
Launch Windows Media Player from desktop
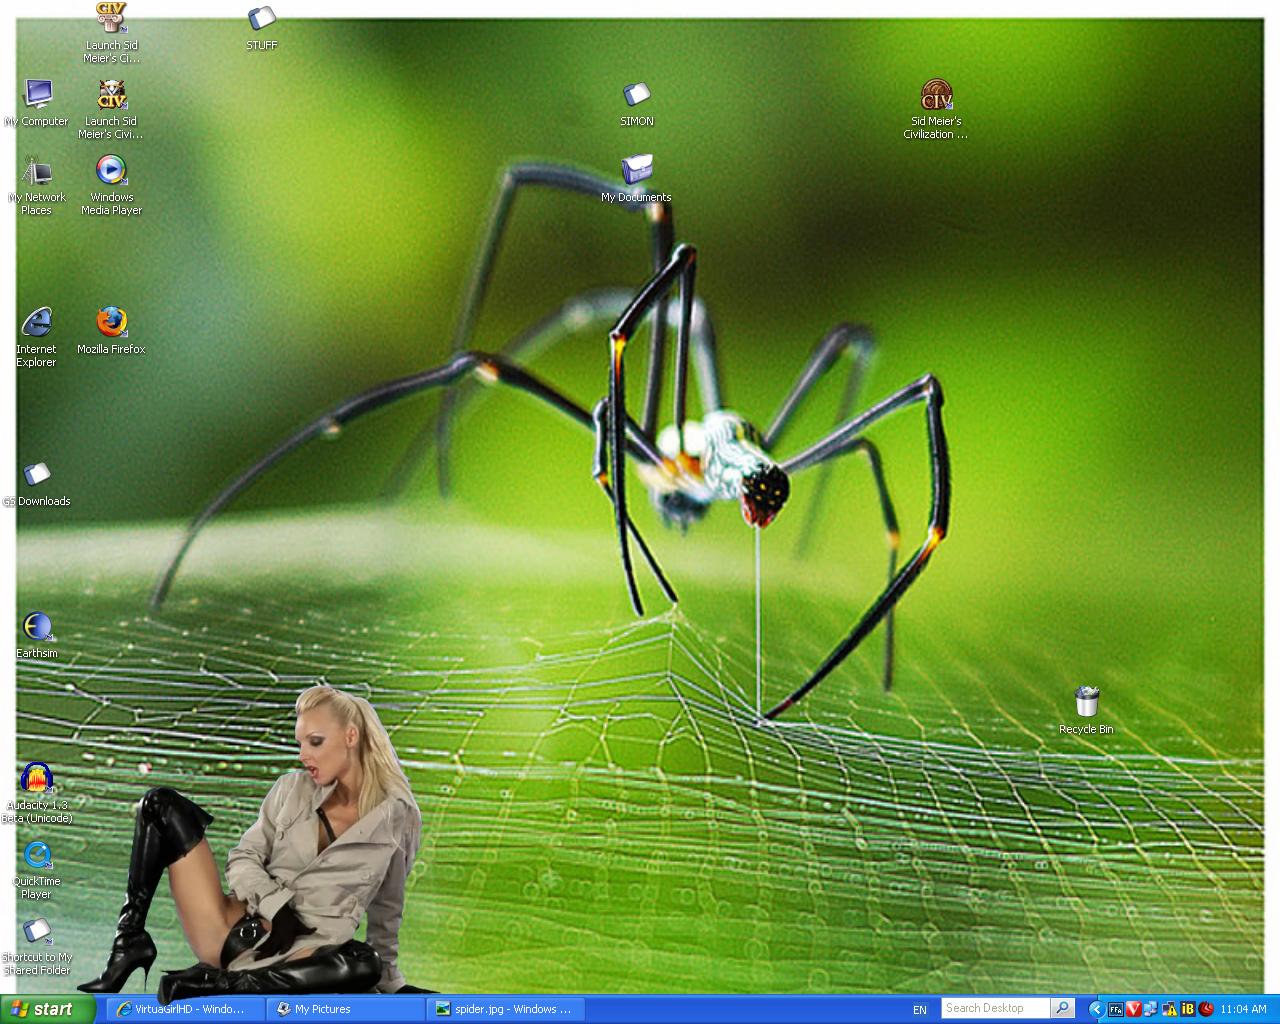111,171
